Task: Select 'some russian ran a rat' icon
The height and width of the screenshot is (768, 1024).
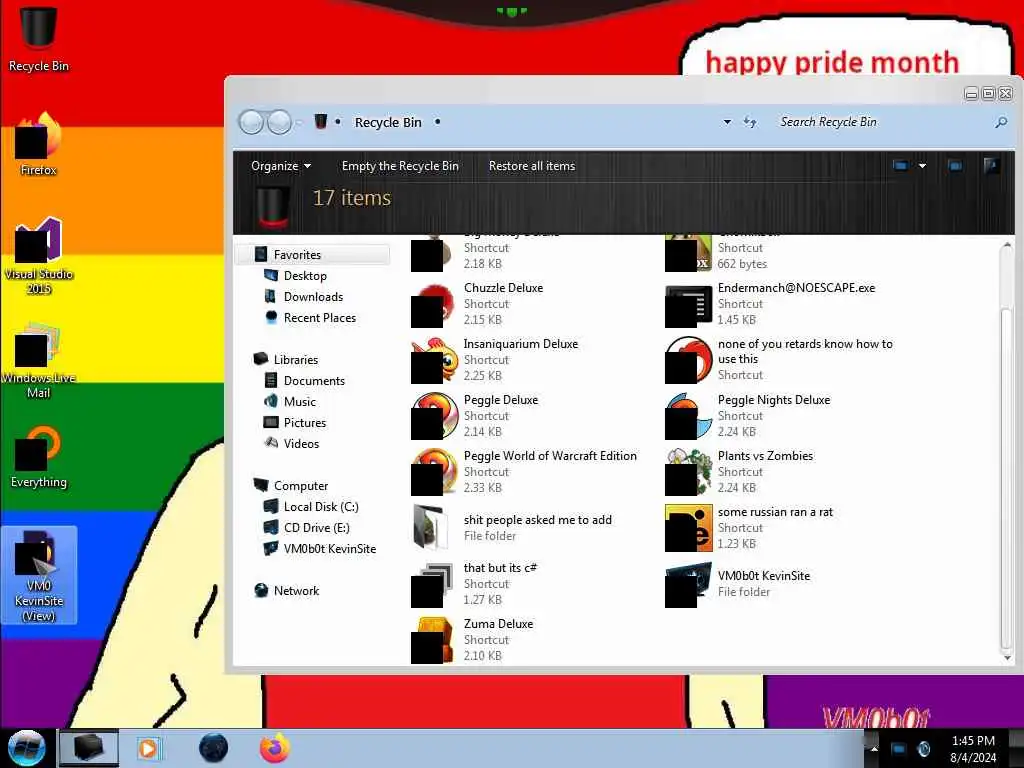Action: 688,528
